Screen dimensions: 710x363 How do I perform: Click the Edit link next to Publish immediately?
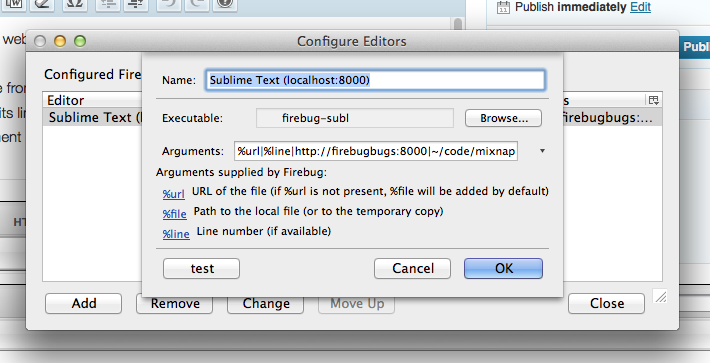[640, 7]
